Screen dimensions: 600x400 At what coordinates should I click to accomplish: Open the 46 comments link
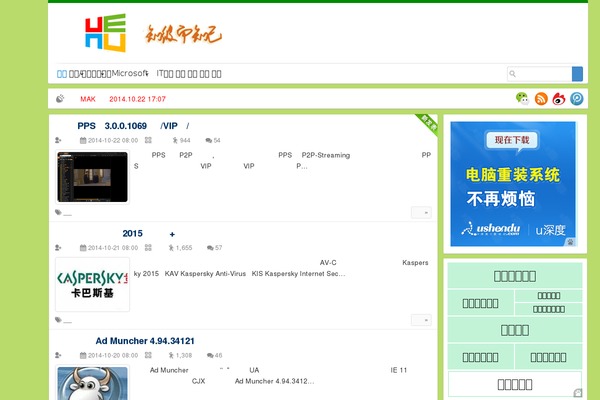pos(214,356)
